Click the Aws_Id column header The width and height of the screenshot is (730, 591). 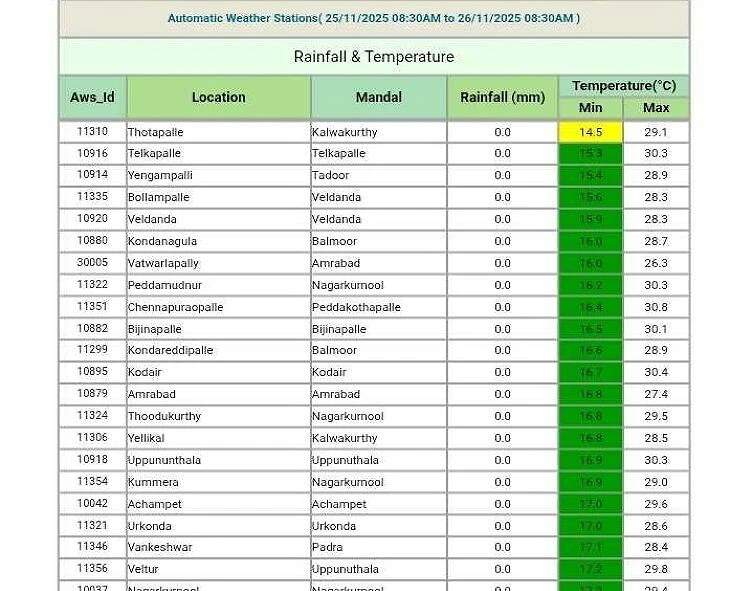pyautogui.click(x=92, y=97)
